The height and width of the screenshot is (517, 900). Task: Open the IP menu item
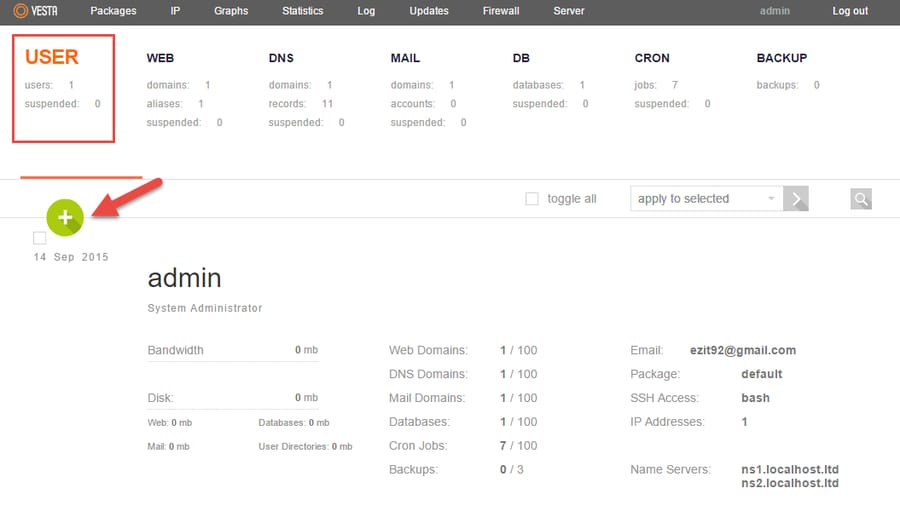(x=175, y=11)
